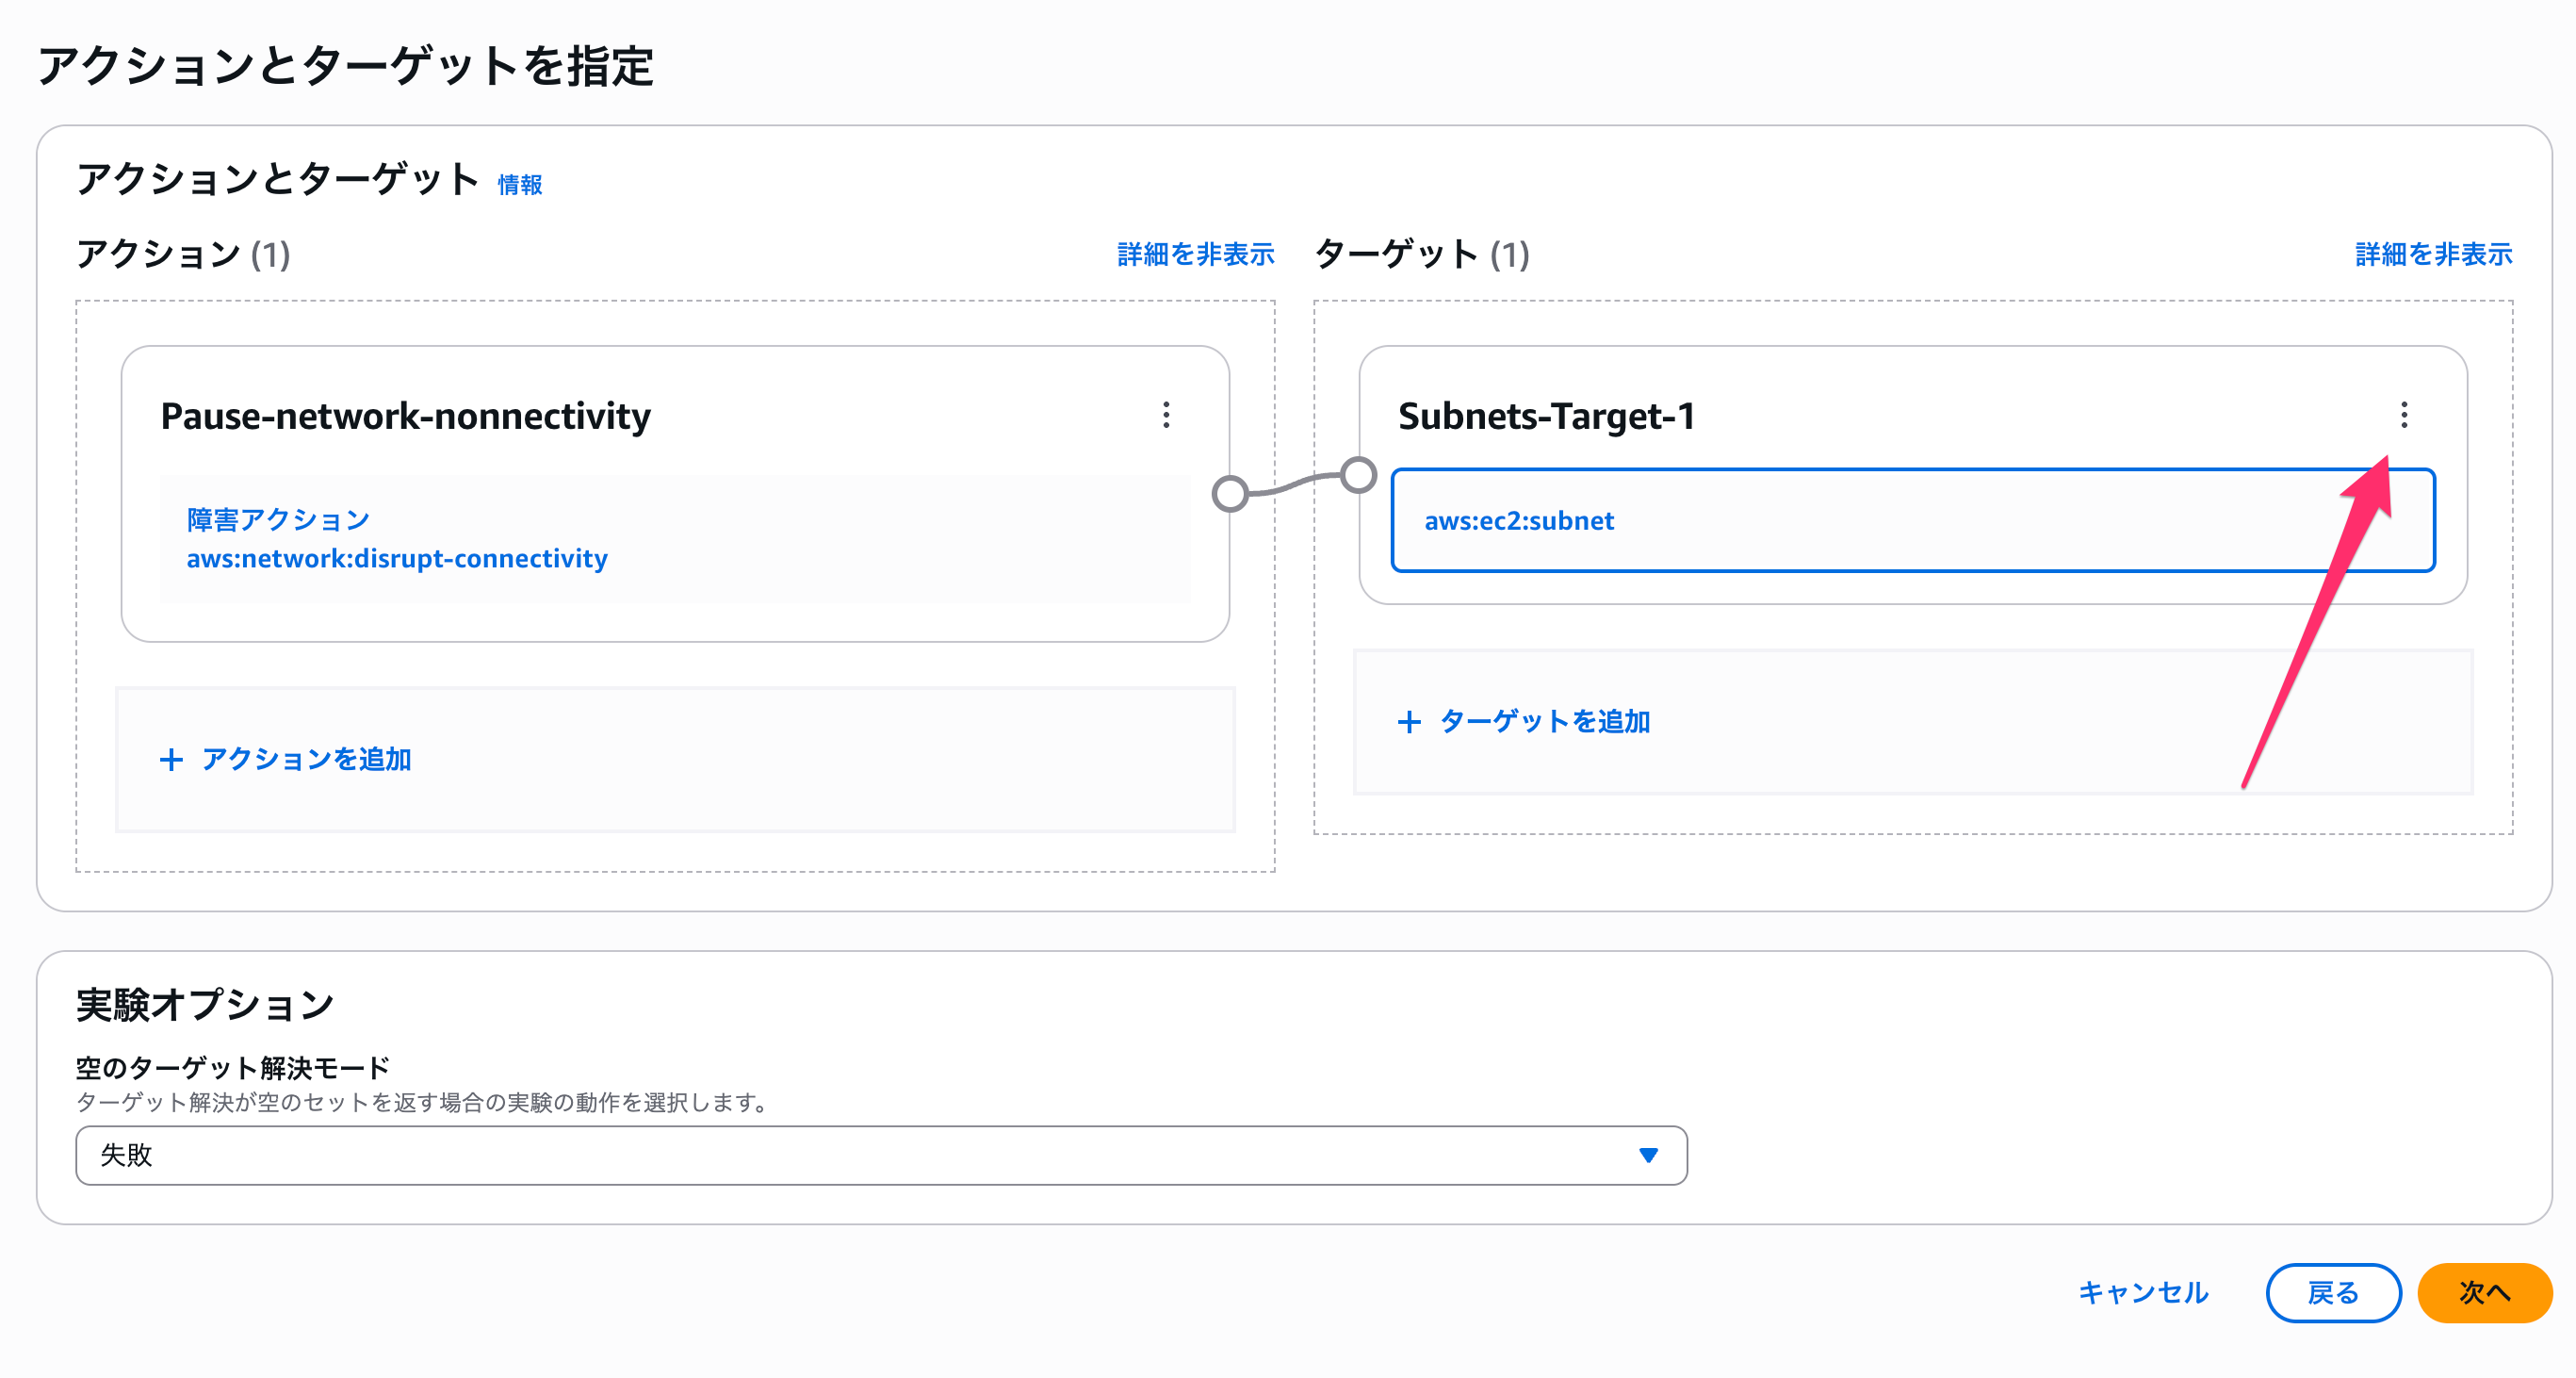
Task: Select the aws:ec2:subnet target box
Action: tap(1912, 520)
